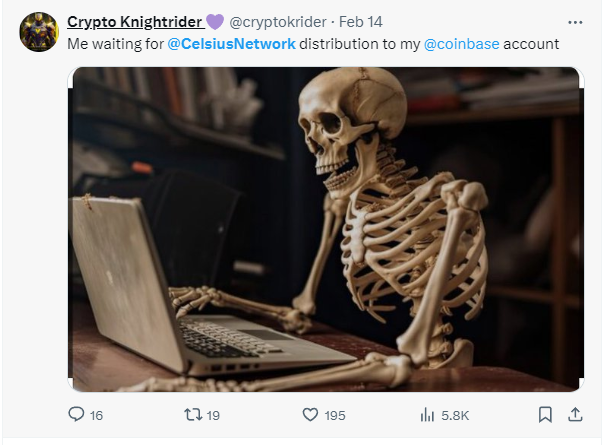Open the view analytics bar chart icon

(x=427, y=415)
